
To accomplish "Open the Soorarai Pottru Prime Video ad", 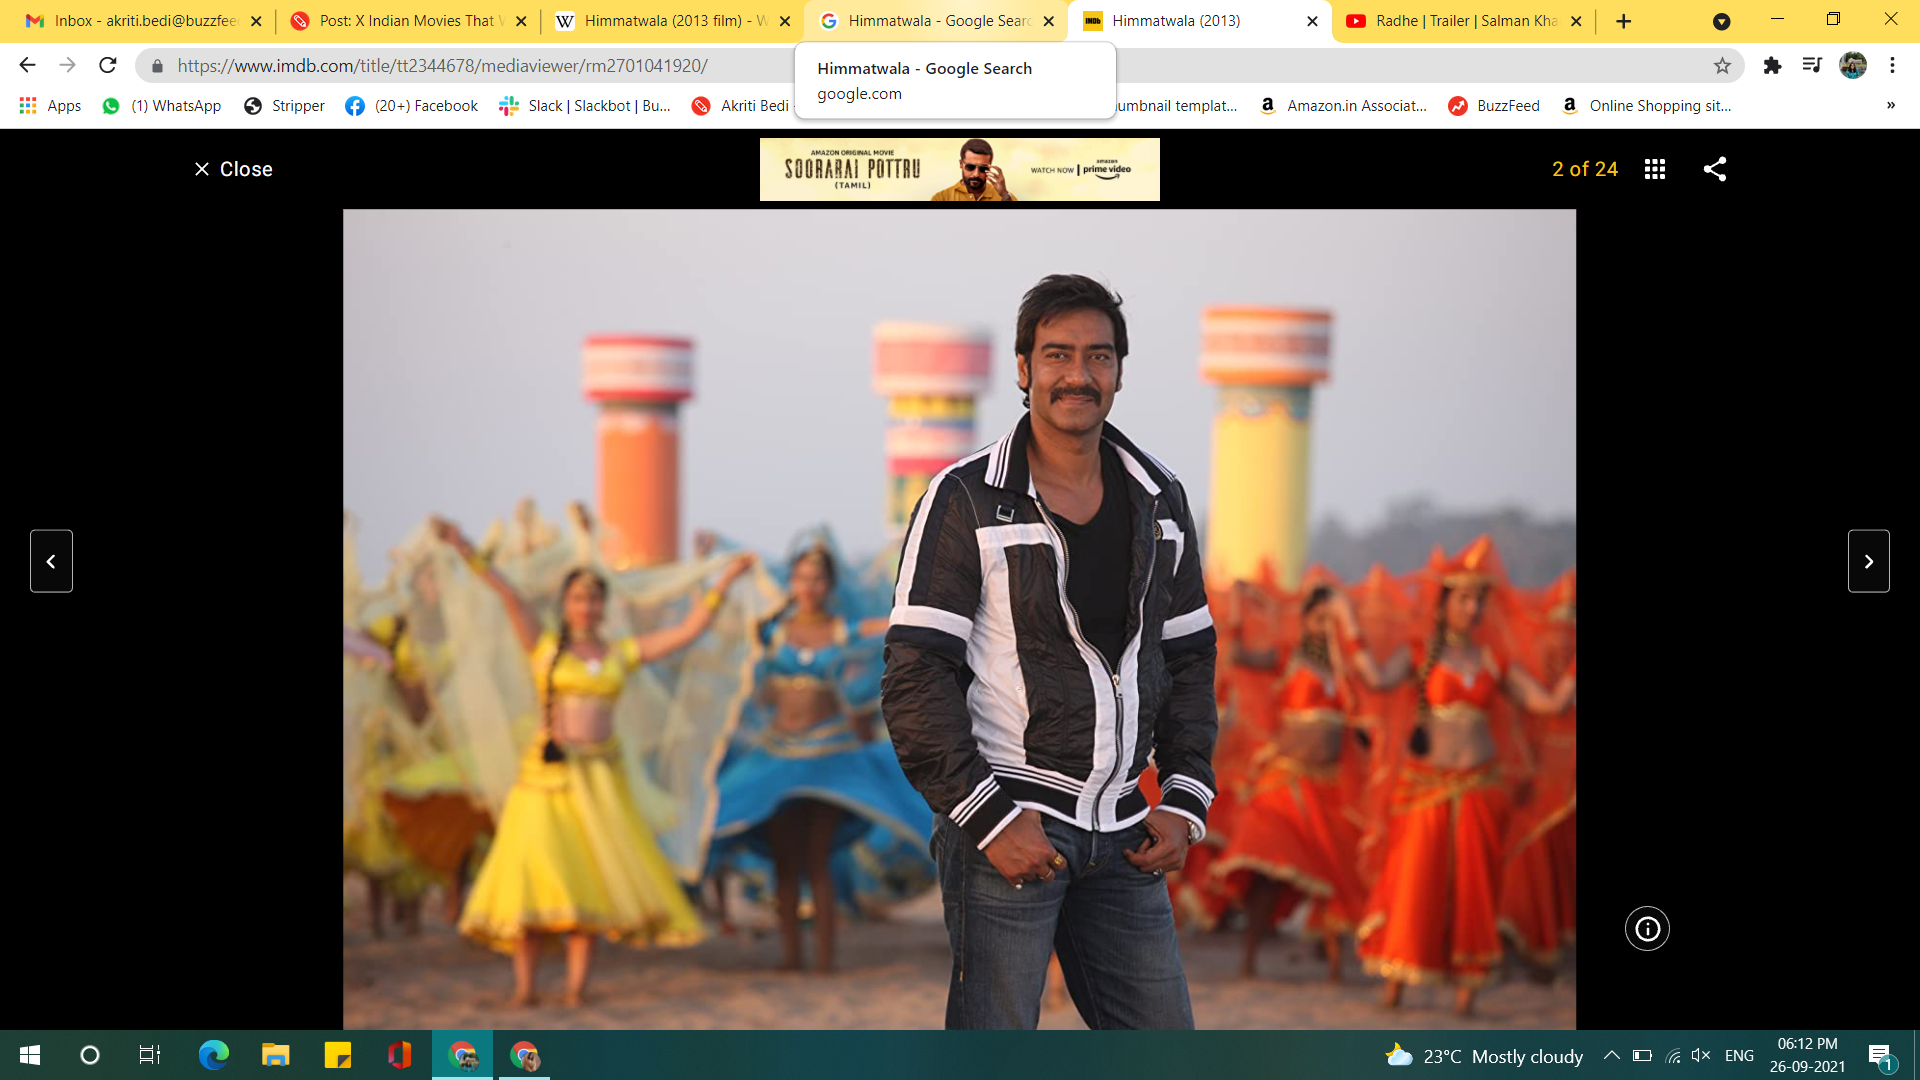I will (960, 170).
